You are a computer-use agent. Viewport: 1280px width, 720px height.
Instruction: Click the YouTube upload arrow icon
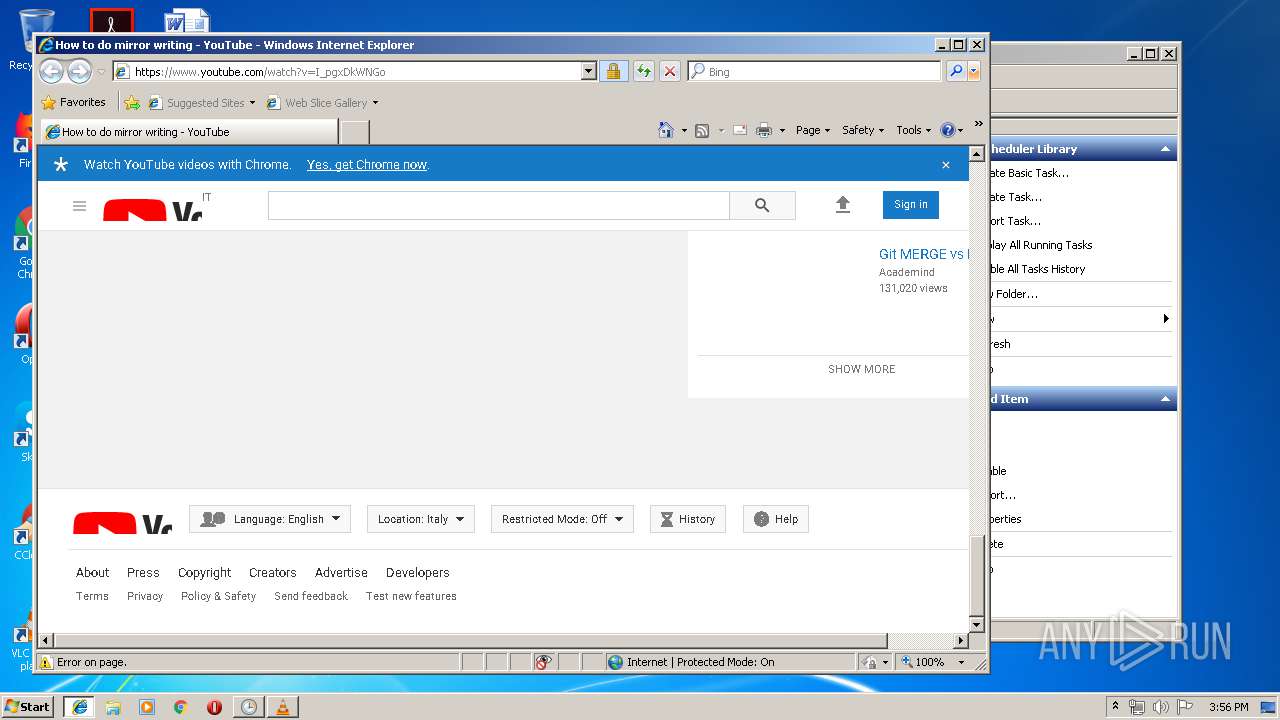click(843, 205)
